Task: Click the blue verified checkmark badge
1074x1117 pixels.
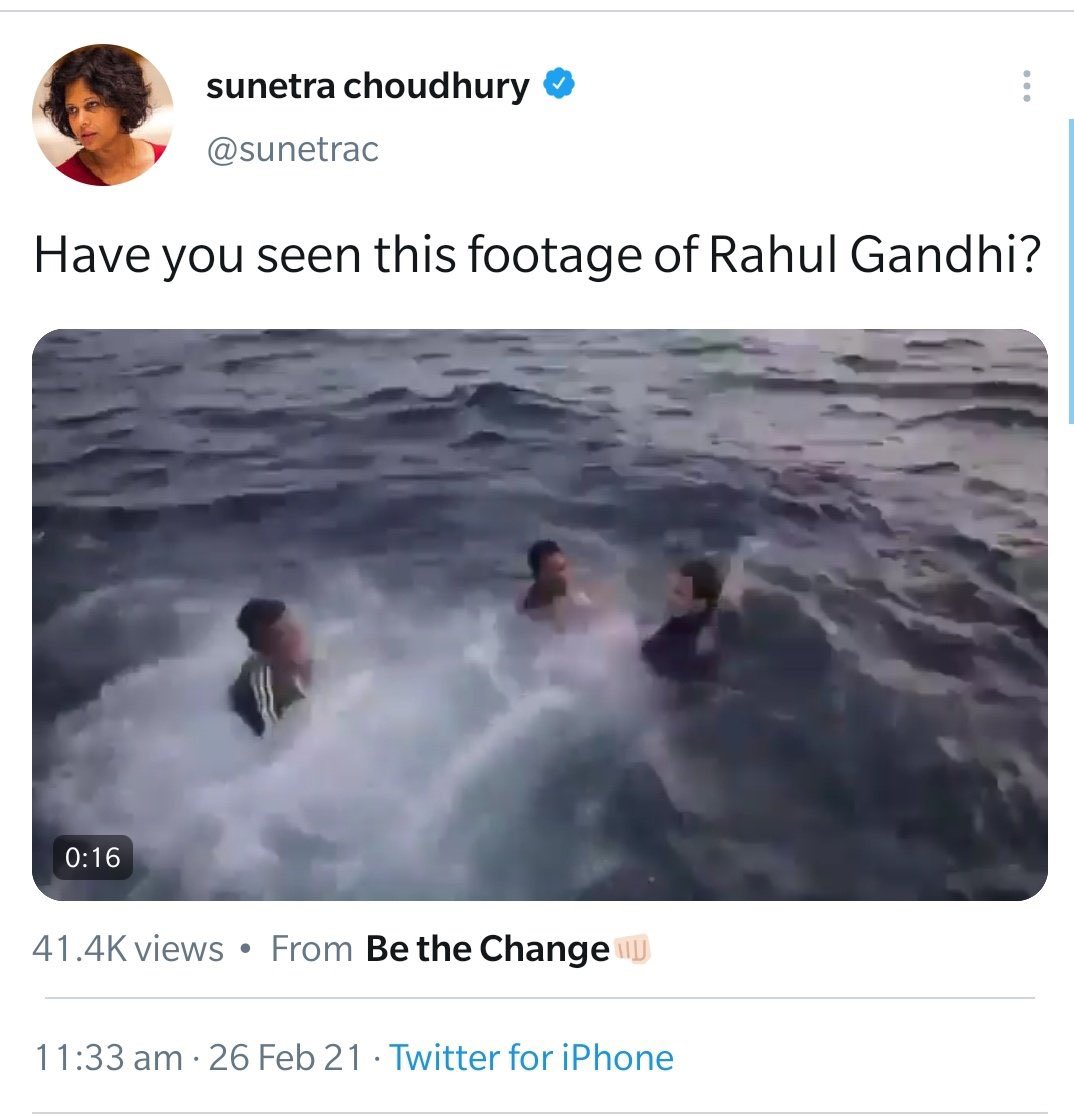Action: 559,86
